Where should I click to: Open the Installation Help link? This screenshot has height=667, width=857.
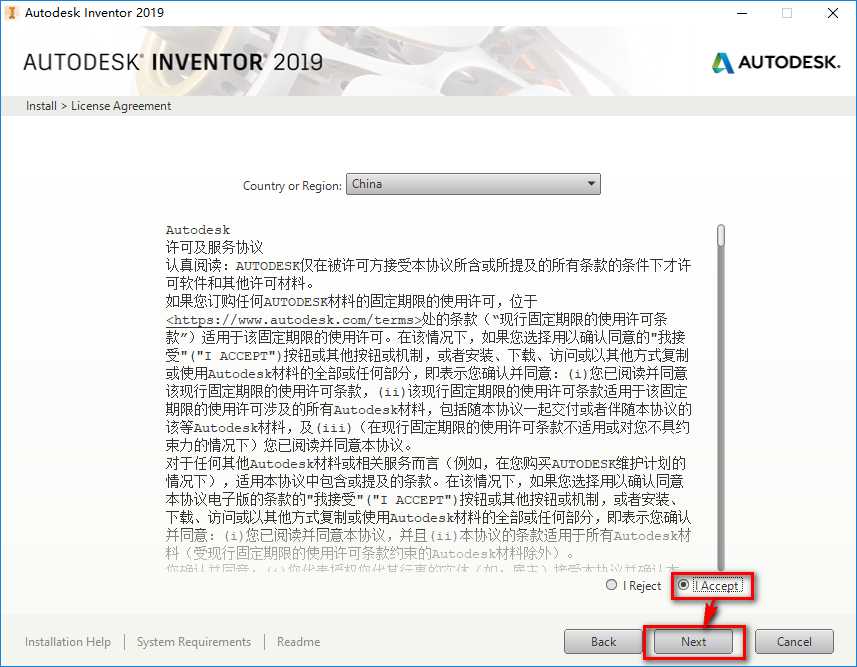click(67, 641)
